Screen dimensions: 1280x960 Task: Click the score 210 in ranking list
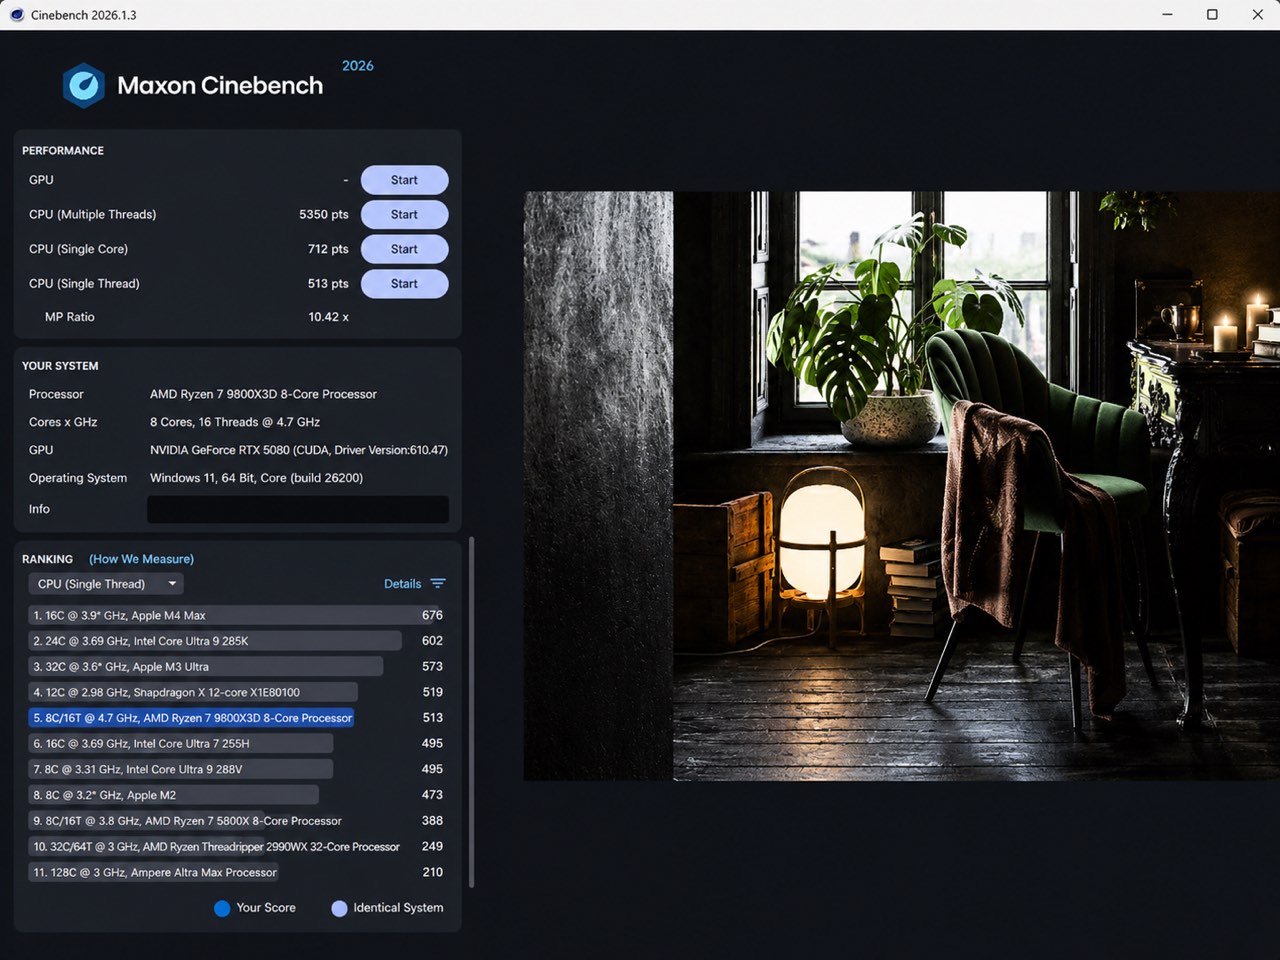(x=432, y=872)
